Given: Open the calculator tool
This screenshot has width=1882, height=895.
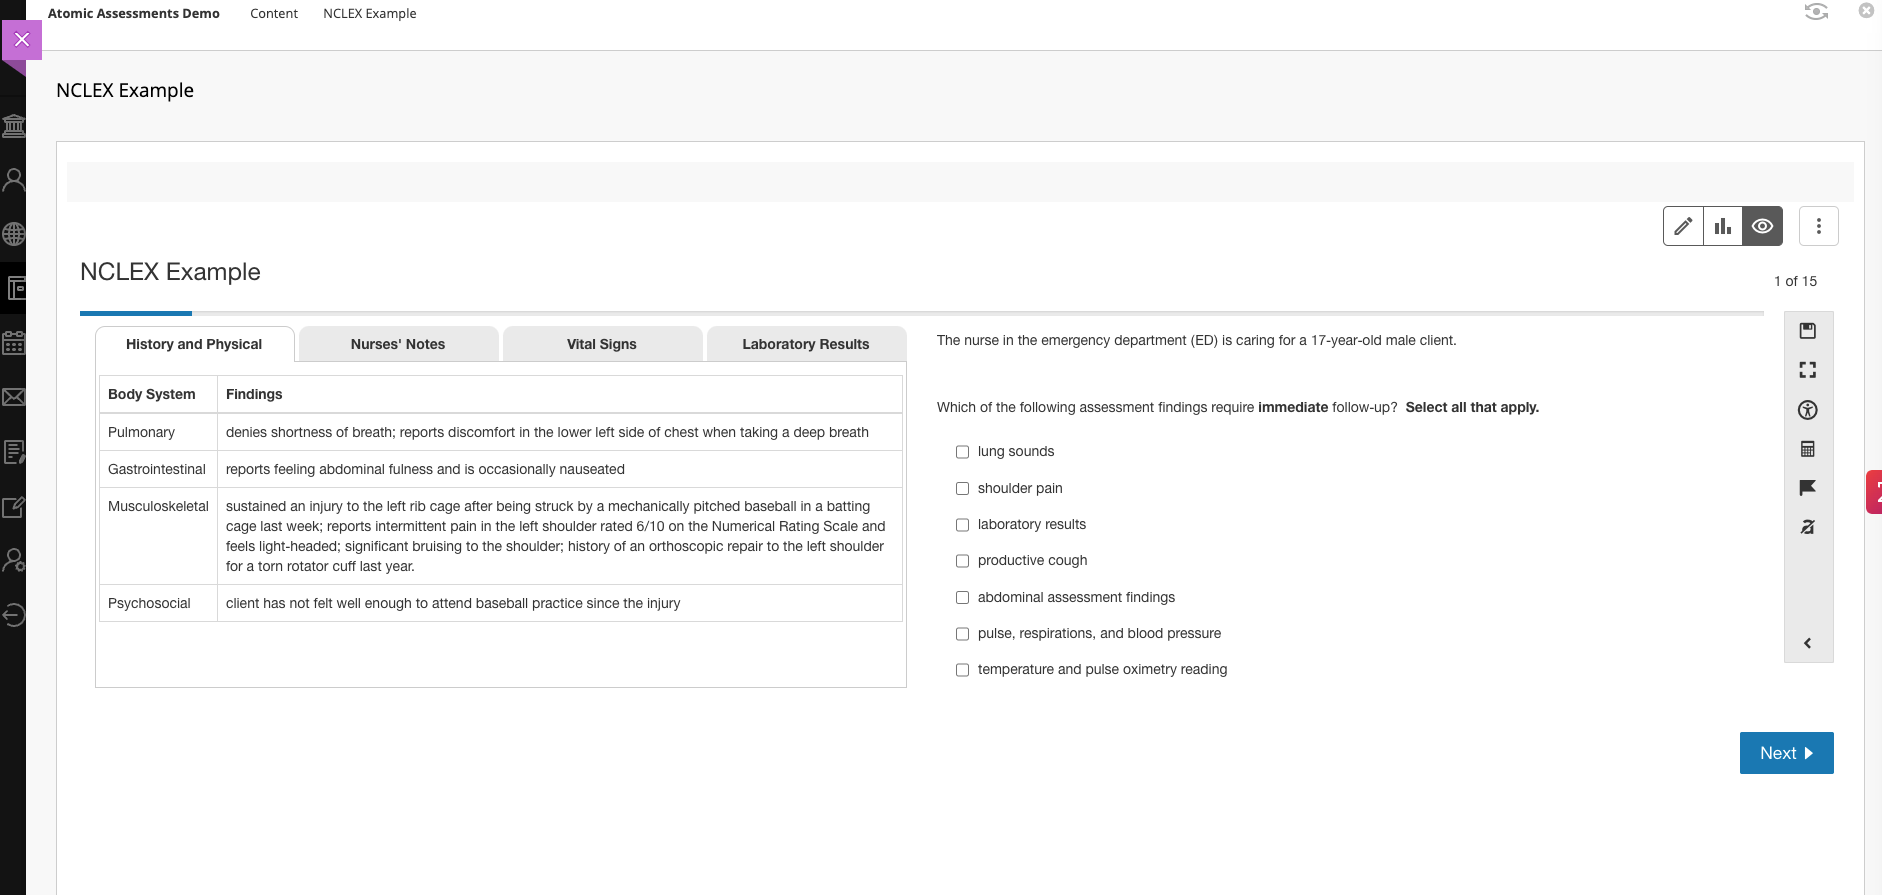Looking at the screenshot, I should [1807, 449].
